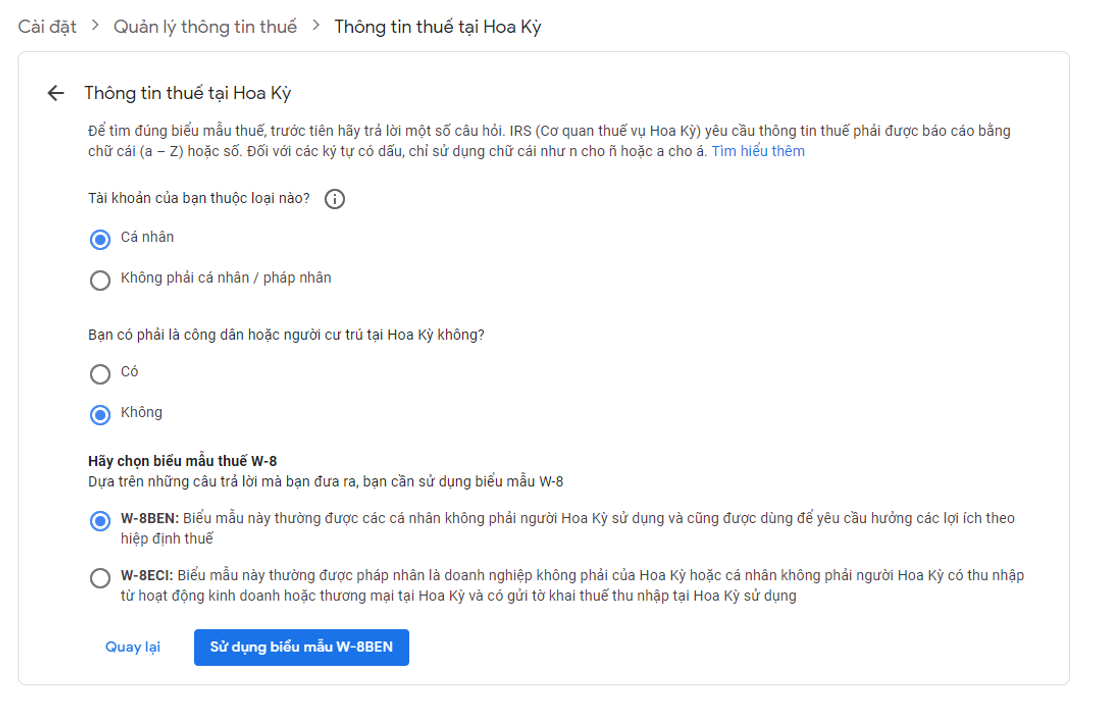Viewport: 1103px width, 709px height.
Task: Pick the W-8BEN form radio button
Action: click(100, 521)
